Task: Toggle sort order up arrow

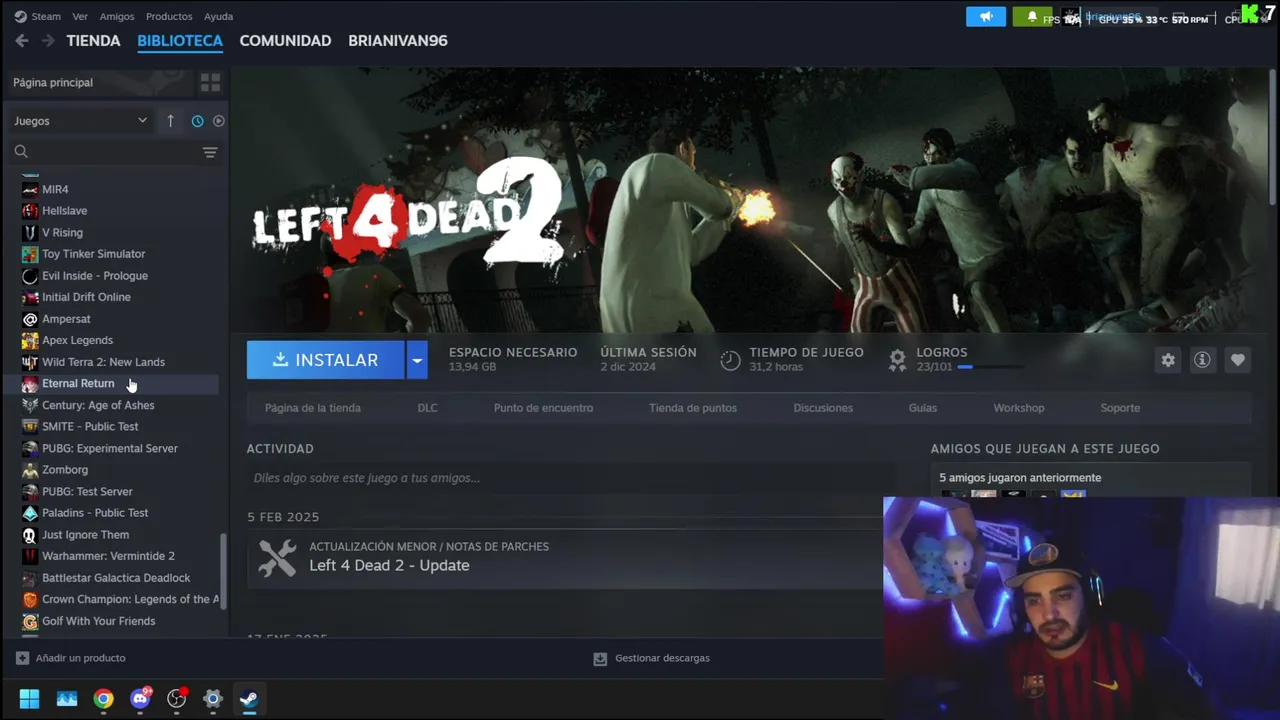Action: (x=170, y=121)
